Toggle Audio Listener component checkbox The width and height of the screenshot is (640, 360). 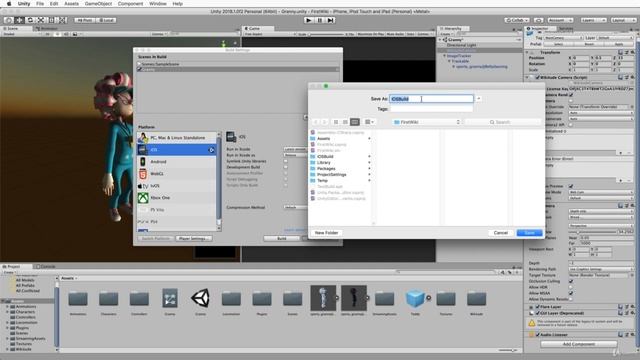point(538,335)
